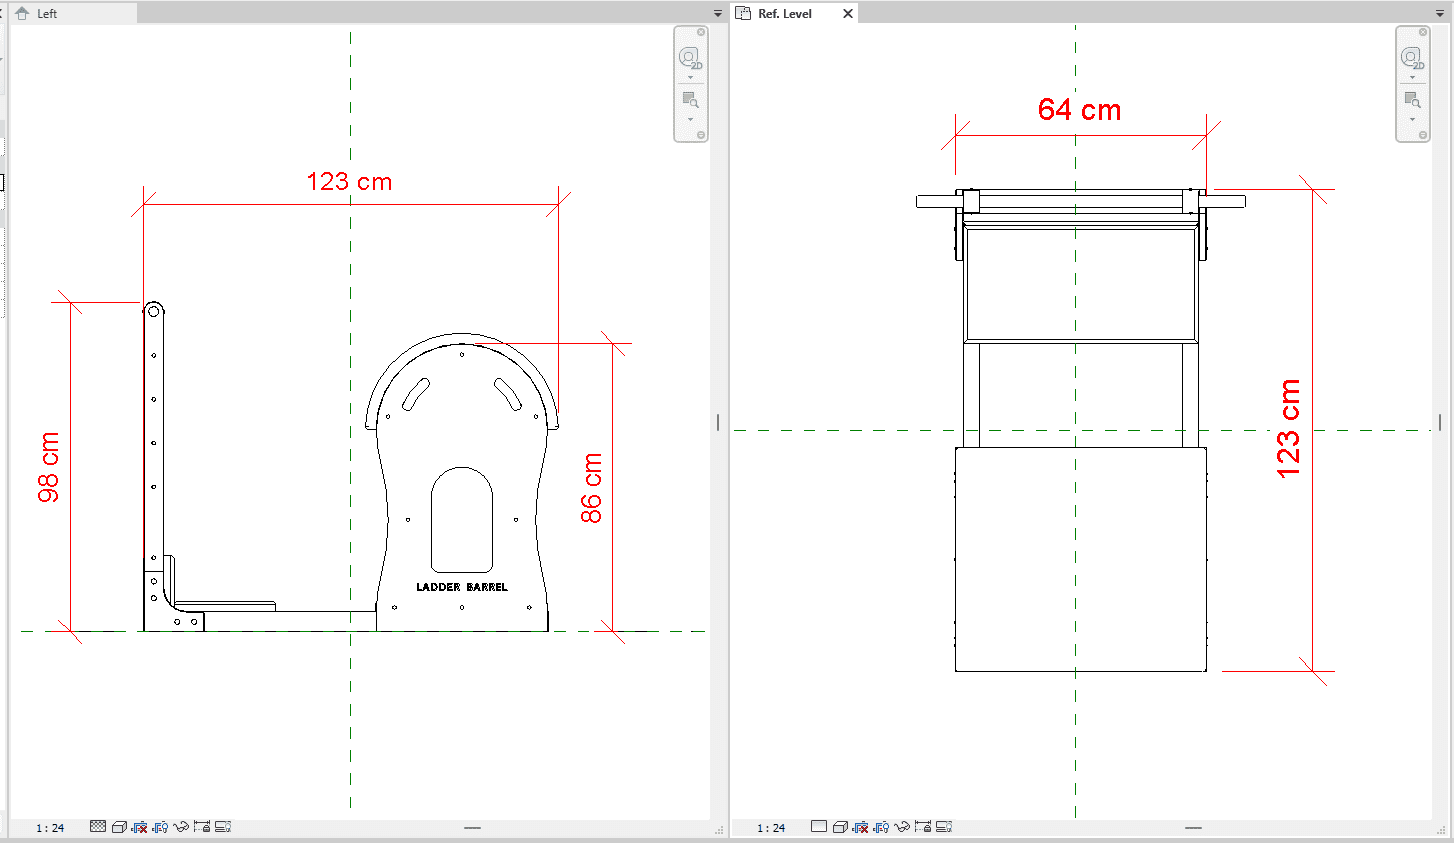This screenshot has height=843, width=1454.
Task: Select the Ref. Level view tab
Action: [784, 14]
